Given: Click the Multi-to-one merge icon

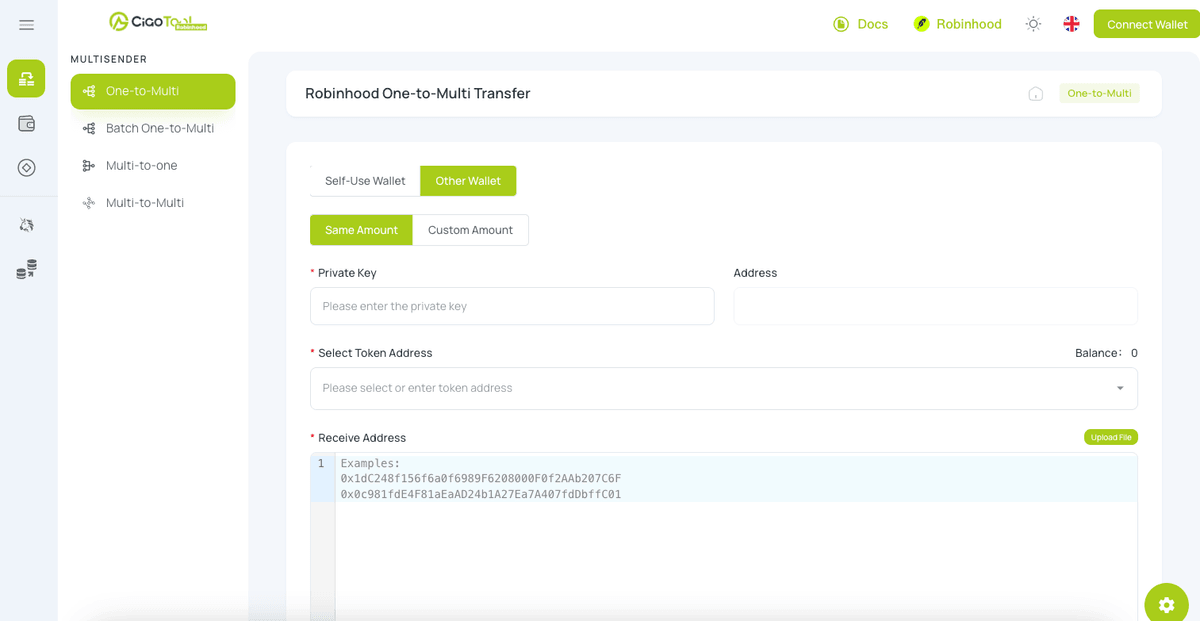Looking at the screenshot, I should point(89,166).
